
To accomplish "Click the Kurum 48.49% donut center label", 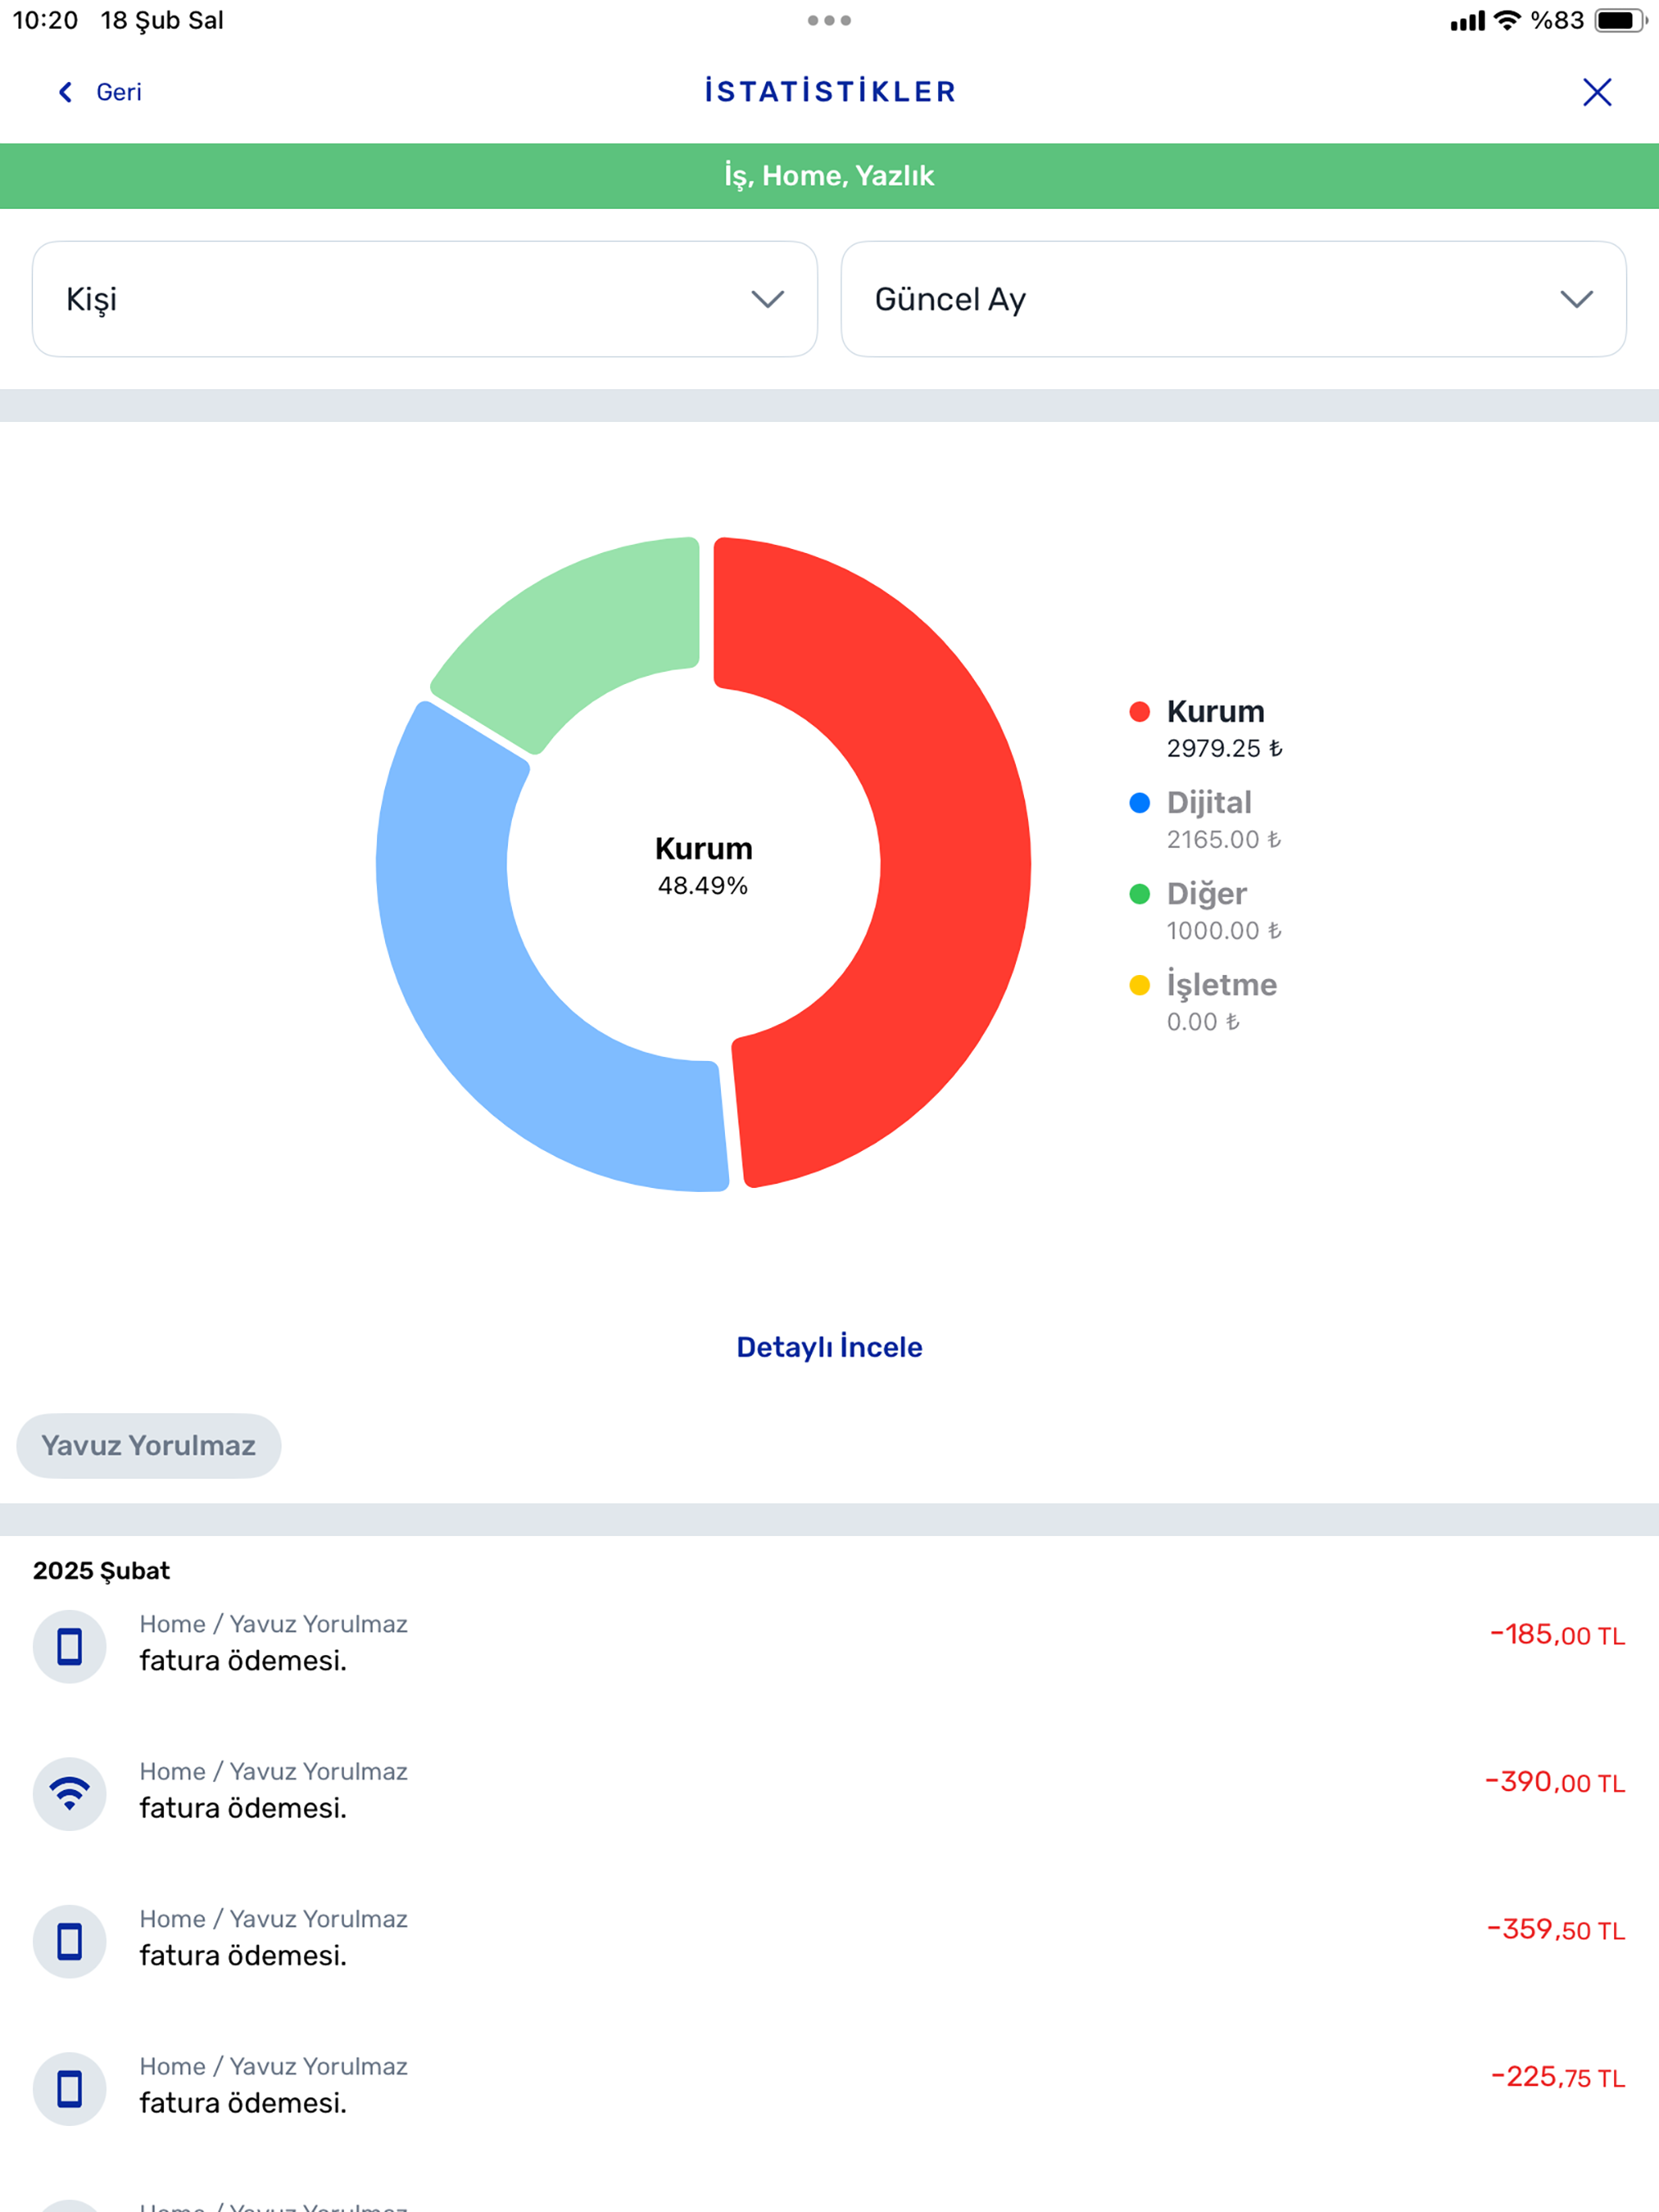I will (703, 866).
